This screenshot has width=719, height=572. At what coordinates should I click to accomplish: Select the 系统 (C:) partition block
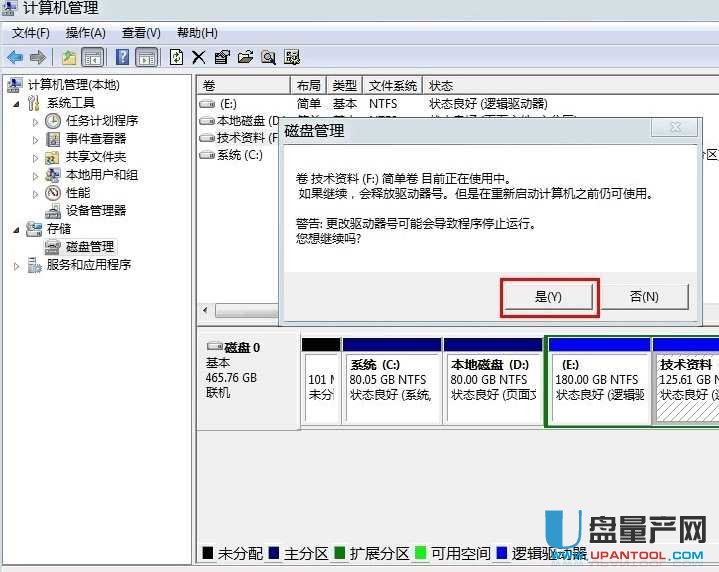click(x=391, y=380)
